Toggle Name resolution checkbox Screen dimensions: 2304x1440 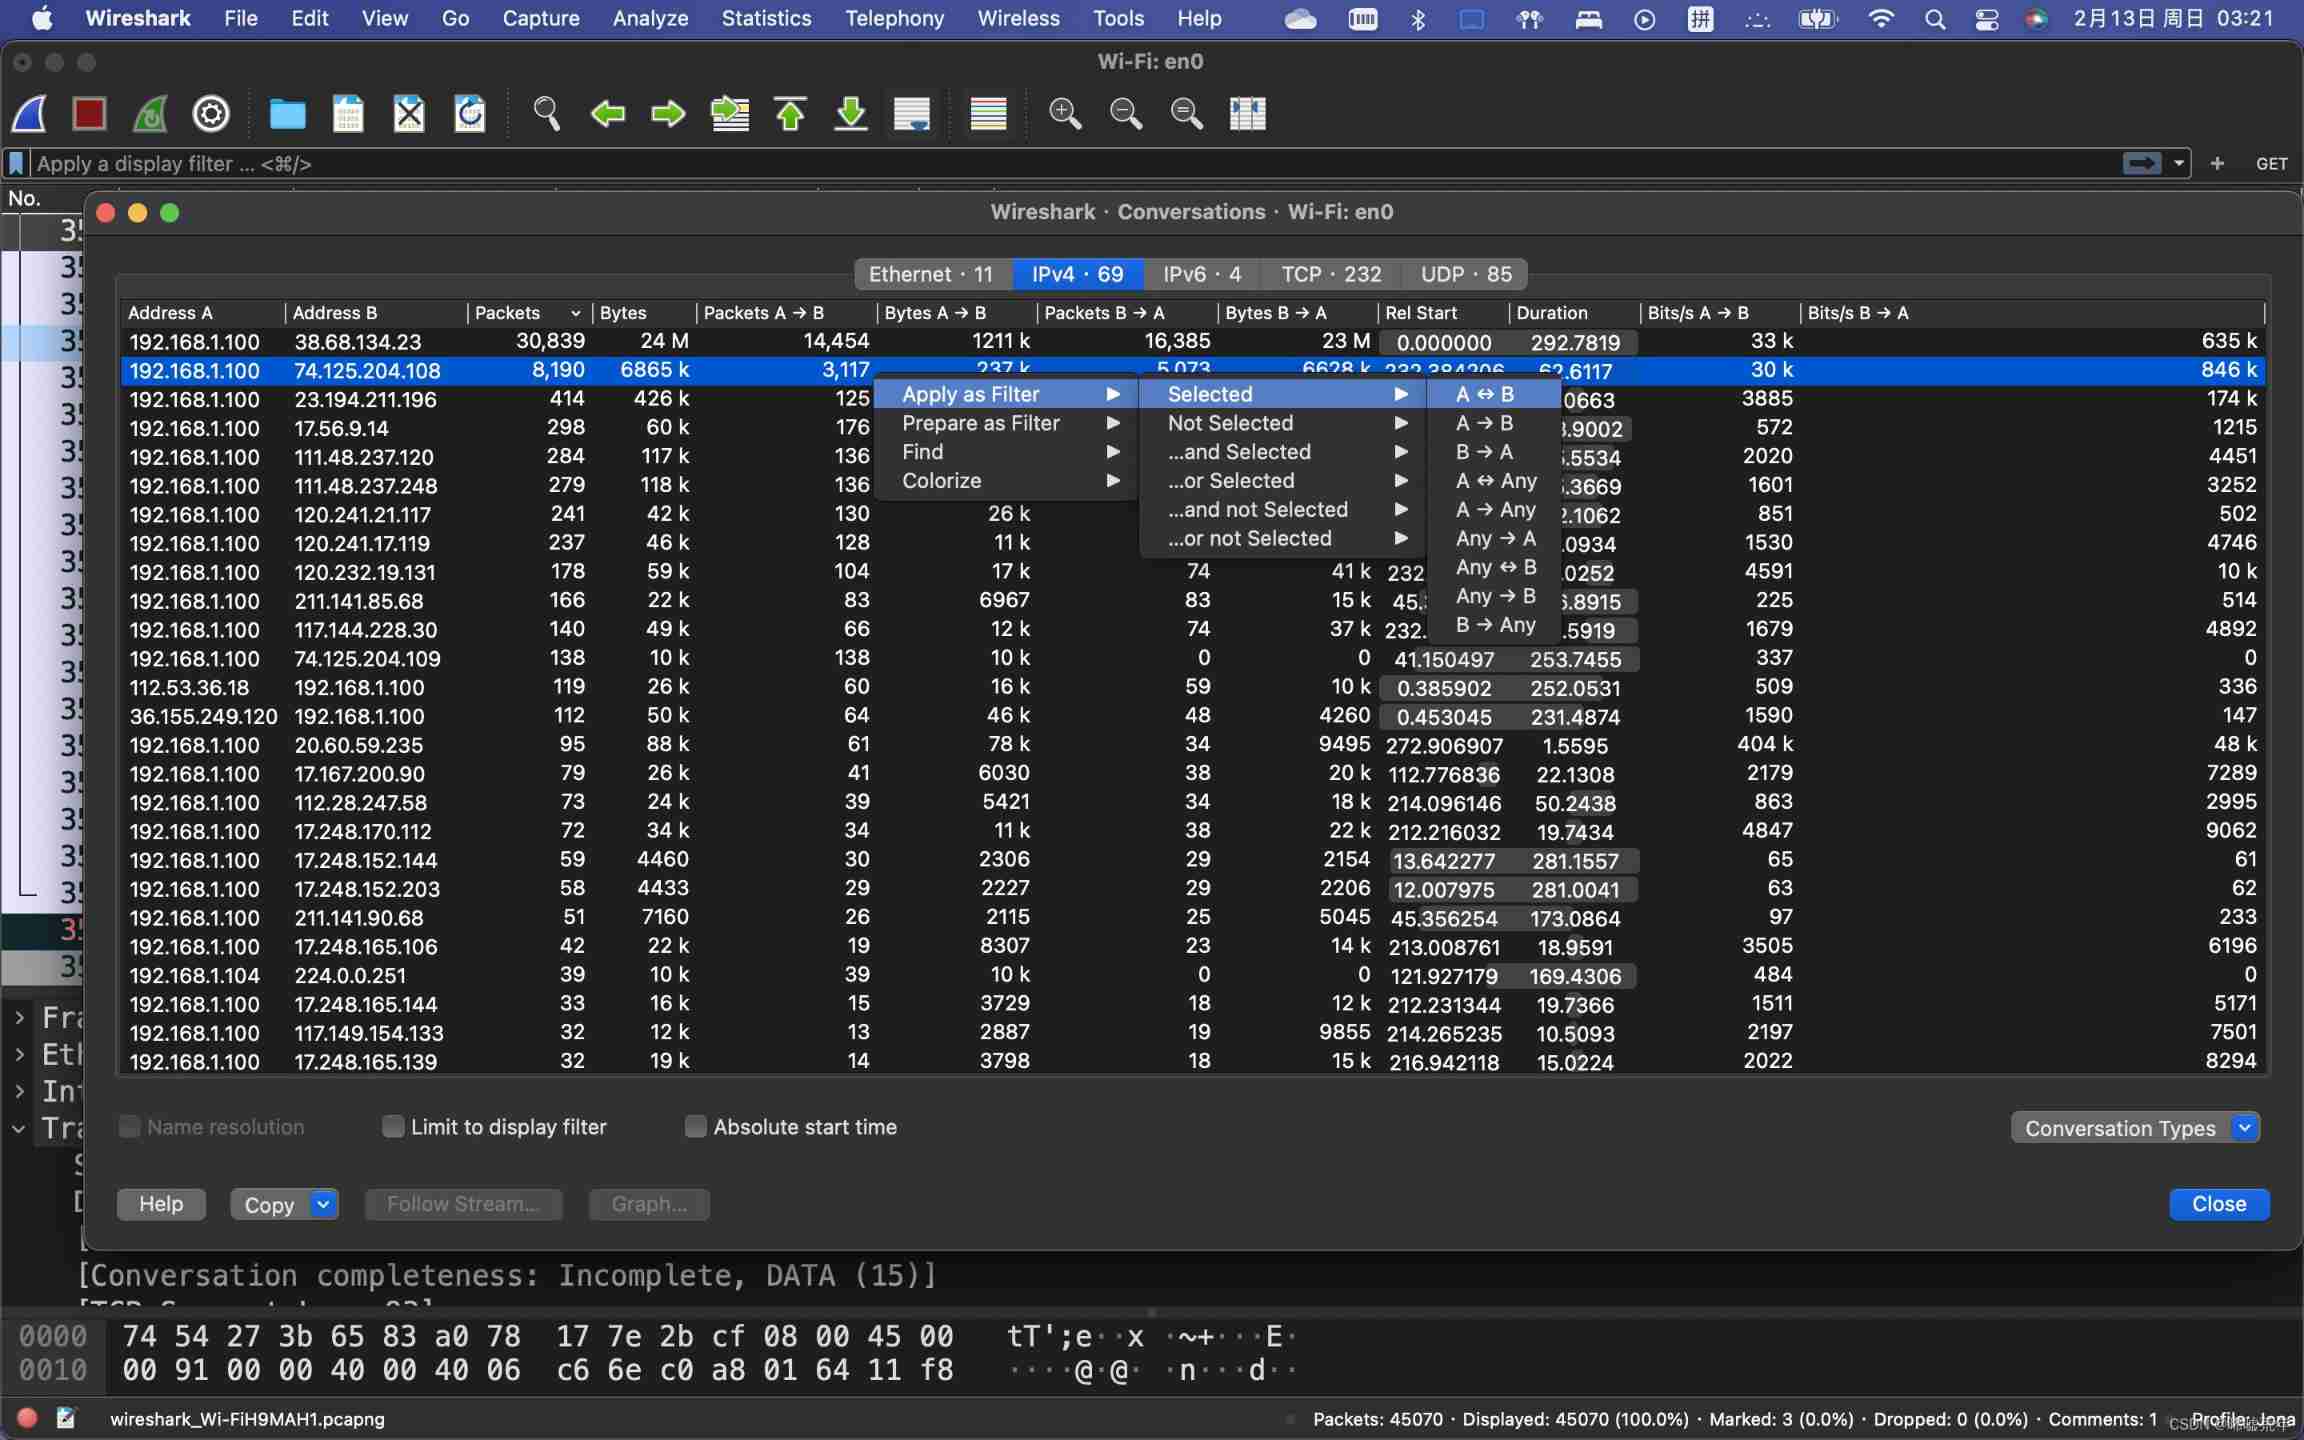[x=129, y=1127]
